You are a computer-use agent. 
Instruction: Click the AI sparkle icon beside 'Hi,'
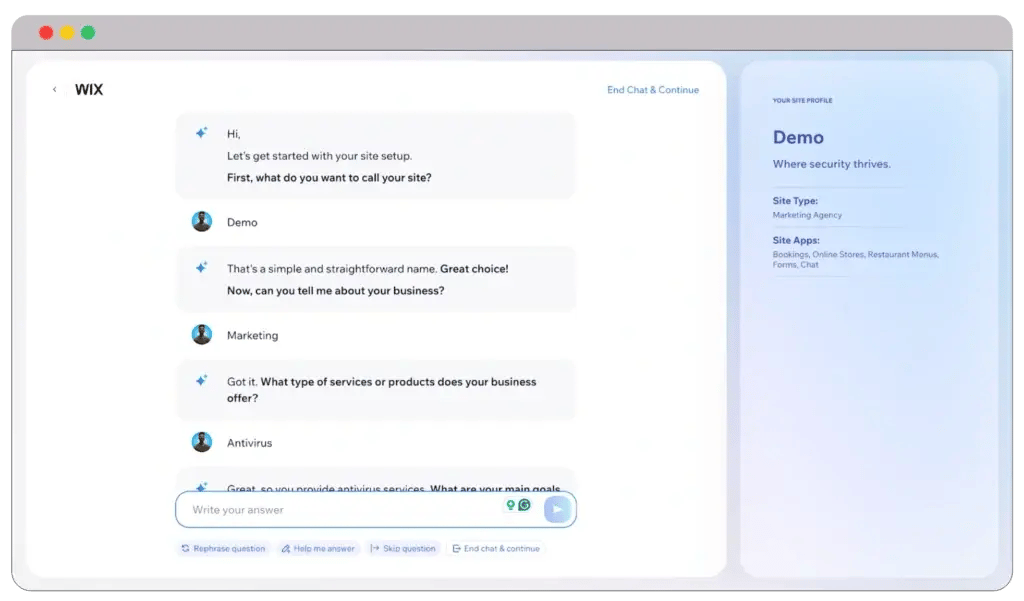coord(201,133)
